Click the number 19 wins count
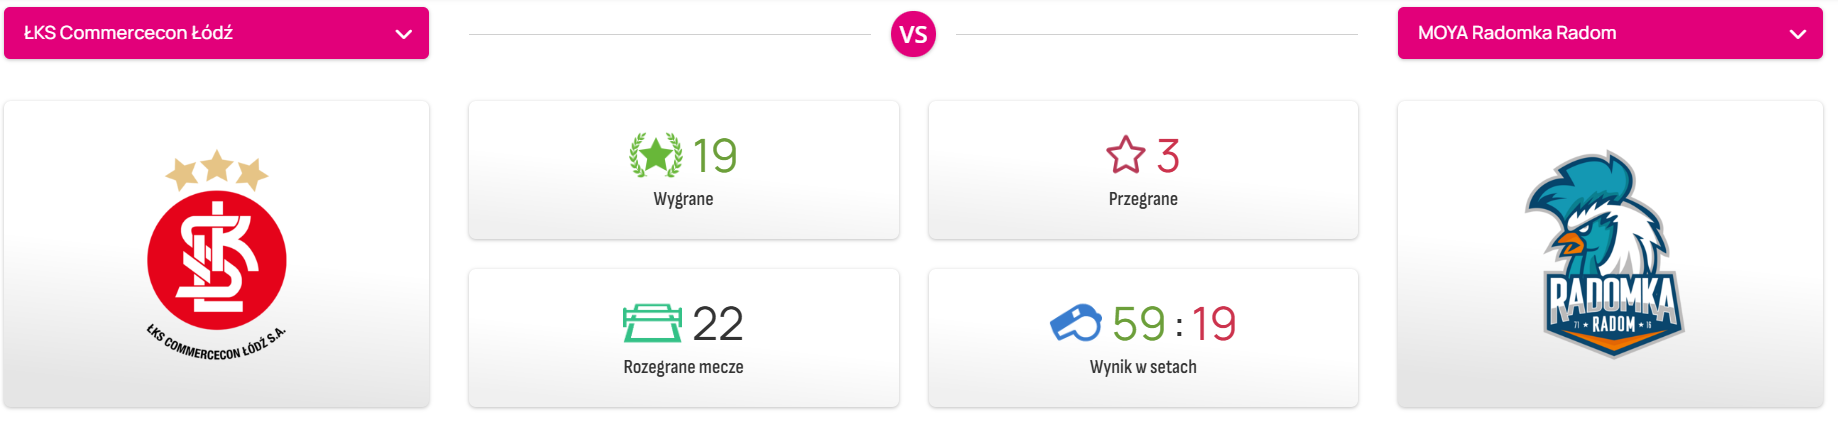 pyautogui.click(x=715, y=156)
